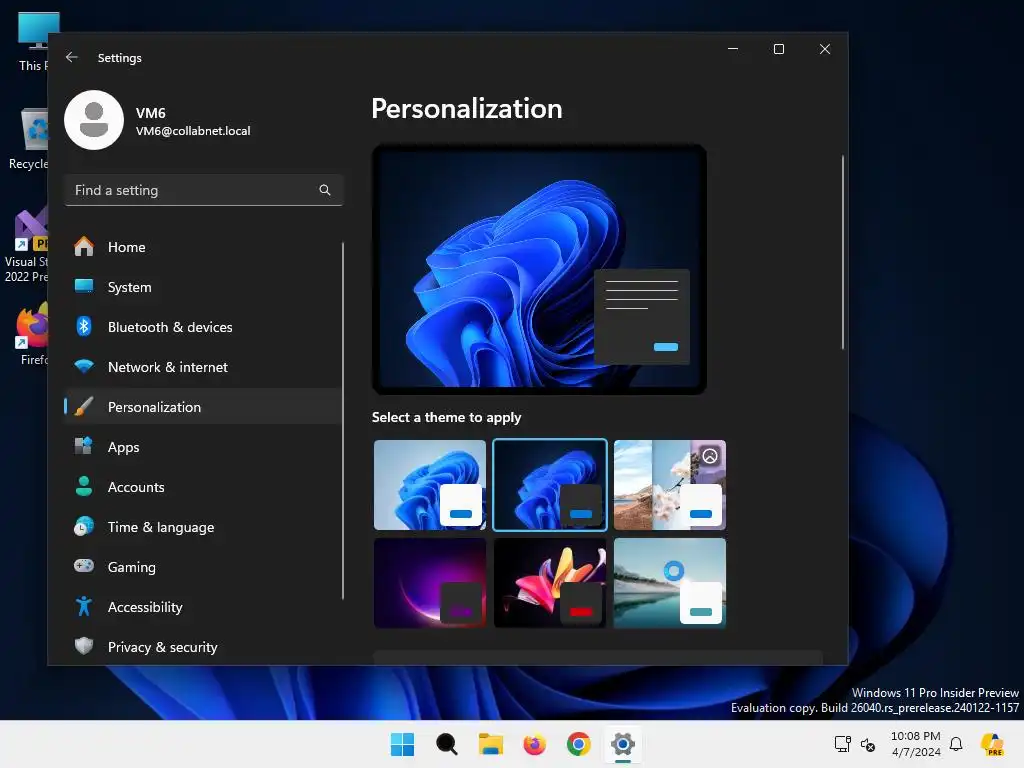Open Accounts settings category
This screenshot has height=768, width=1024.
[x=203, y=487]
